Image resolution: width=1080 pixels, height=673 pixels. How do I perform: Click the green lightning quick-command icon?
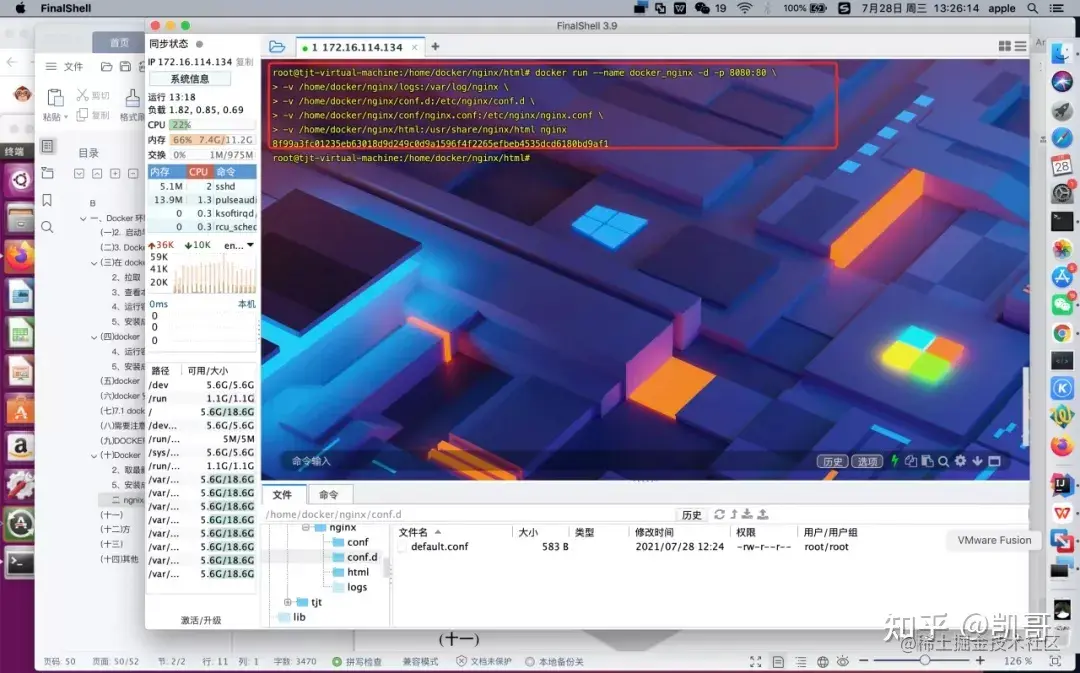pyautogui.click(x=895, y=461)
